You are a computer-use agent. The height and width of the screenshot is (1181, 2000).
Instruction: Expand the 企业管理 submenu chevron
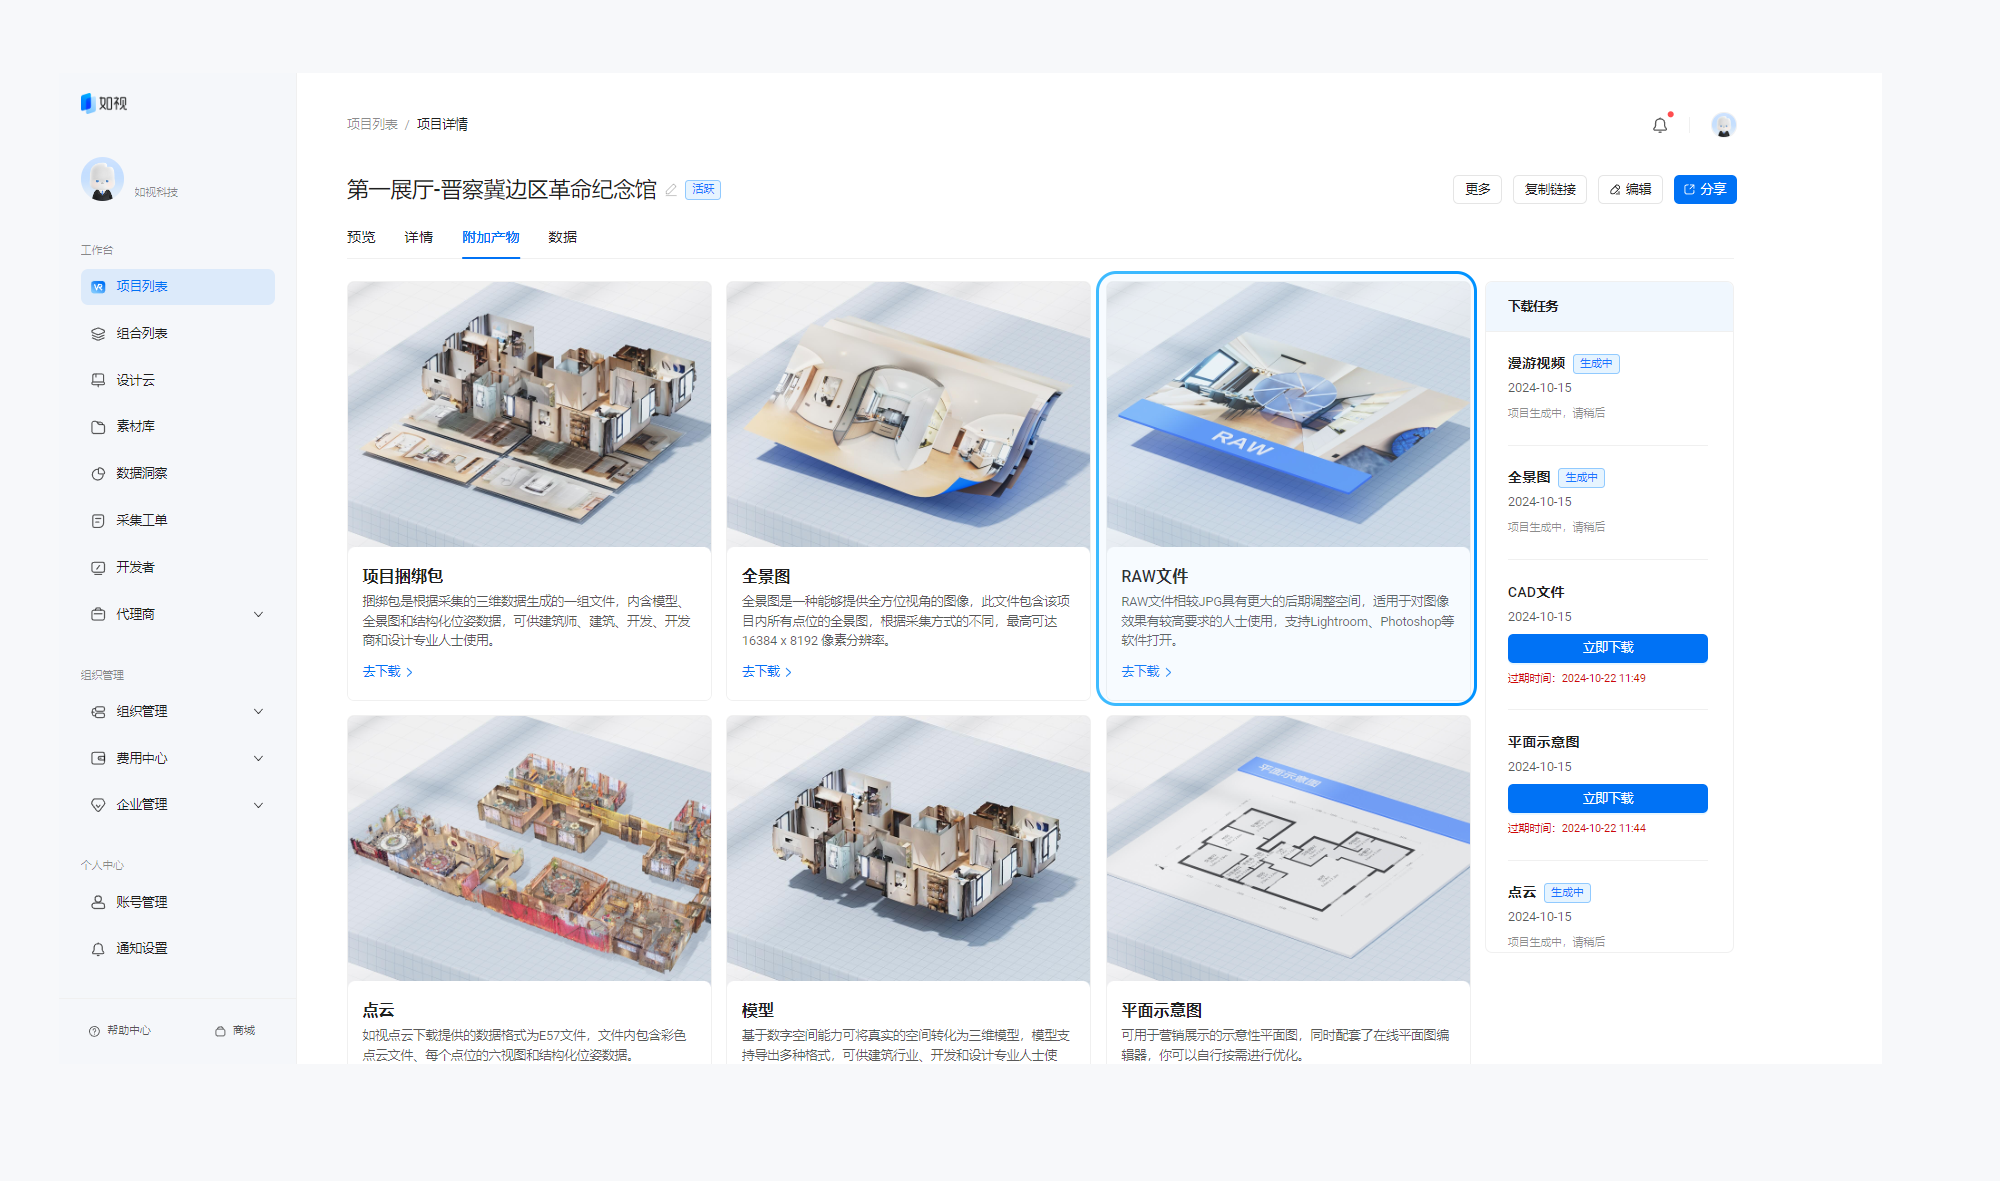258,805
